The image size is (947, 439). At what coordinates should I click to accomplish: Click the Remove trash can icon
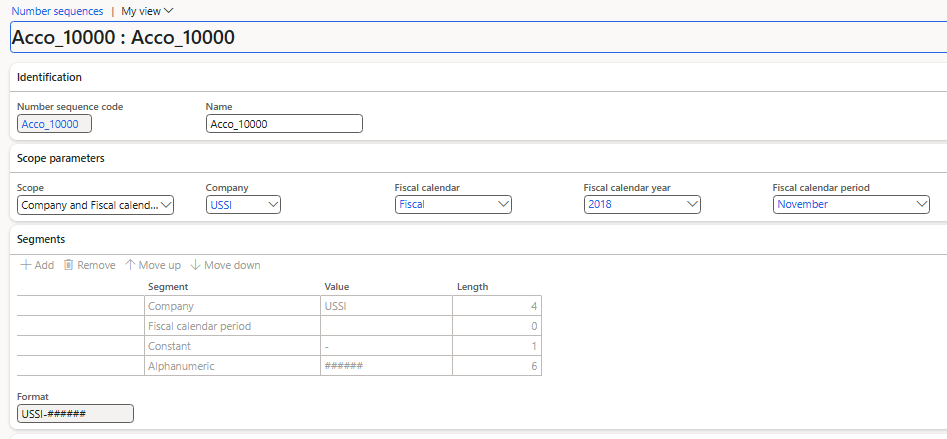pyautogui.click(x=69, y=265)
